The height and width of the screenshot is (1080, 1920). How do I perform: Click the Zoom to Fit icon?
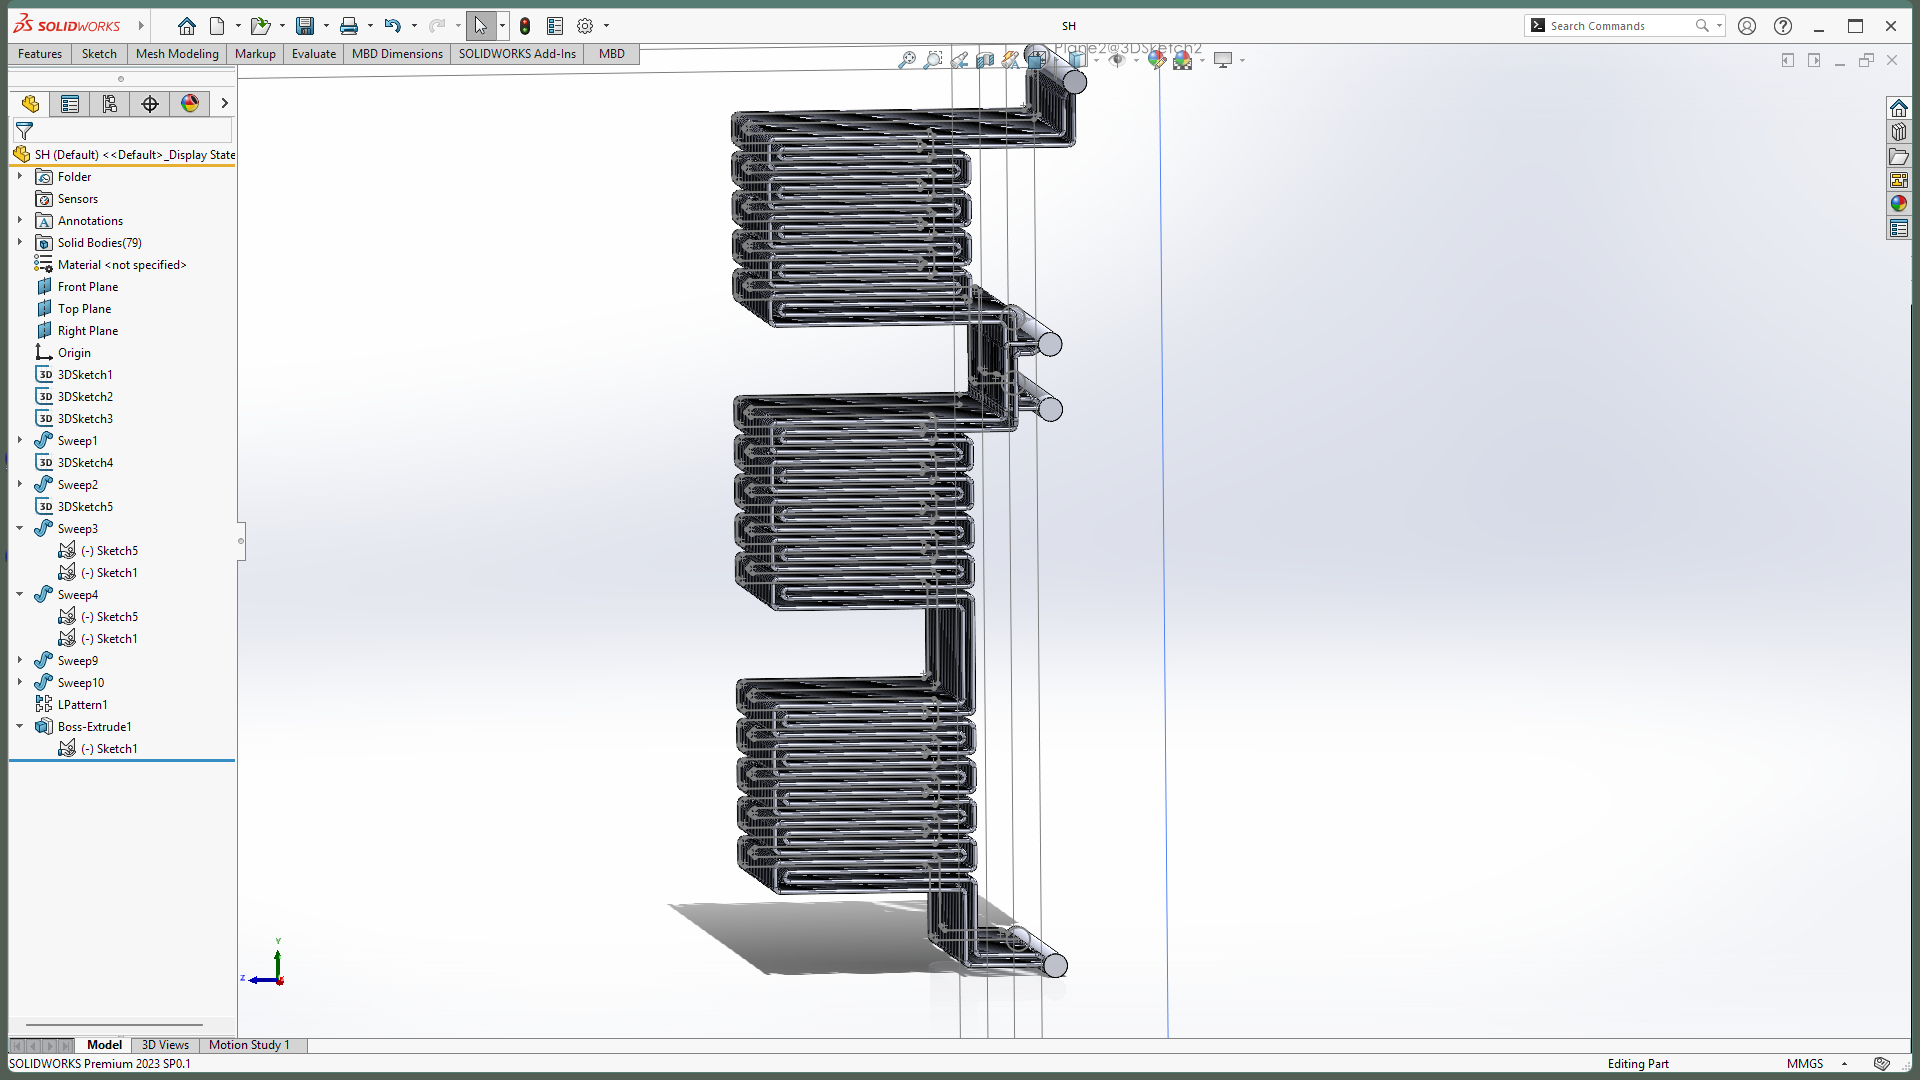907,60
